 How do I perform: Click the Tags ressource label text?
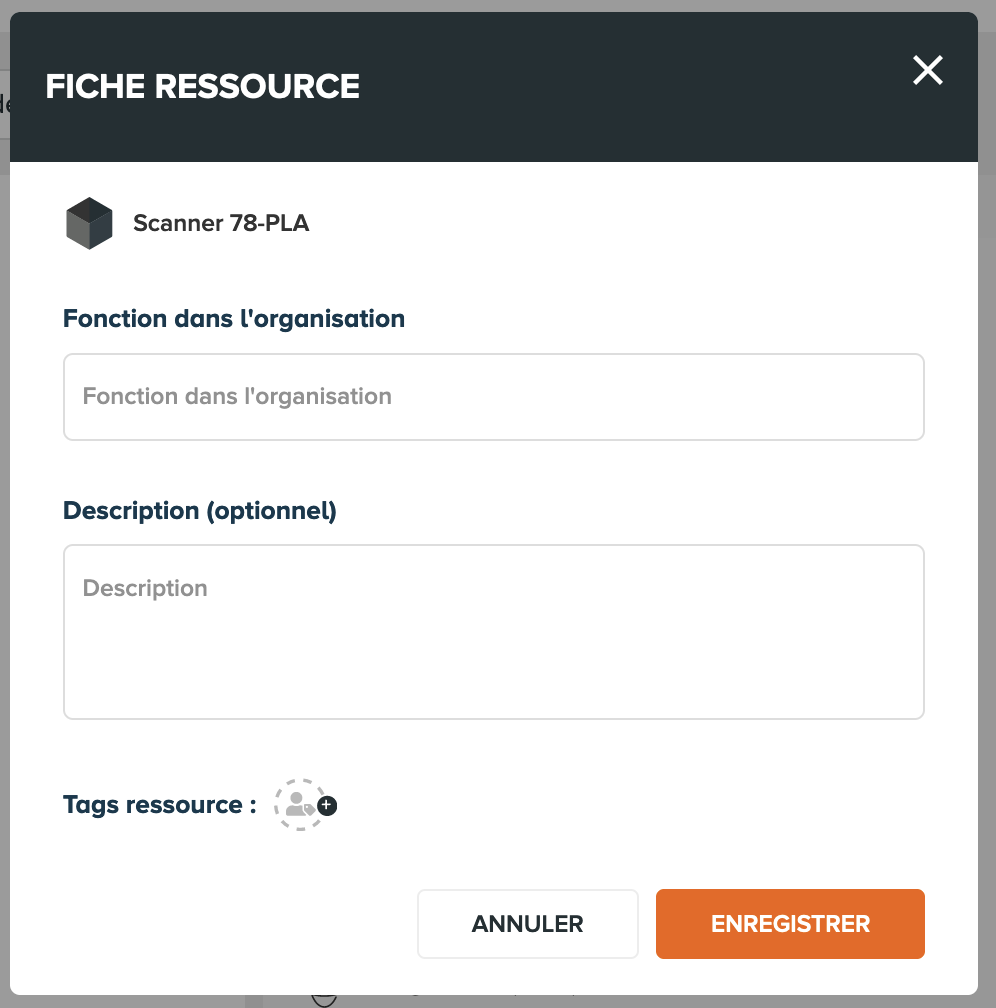(x=159, y=805)
